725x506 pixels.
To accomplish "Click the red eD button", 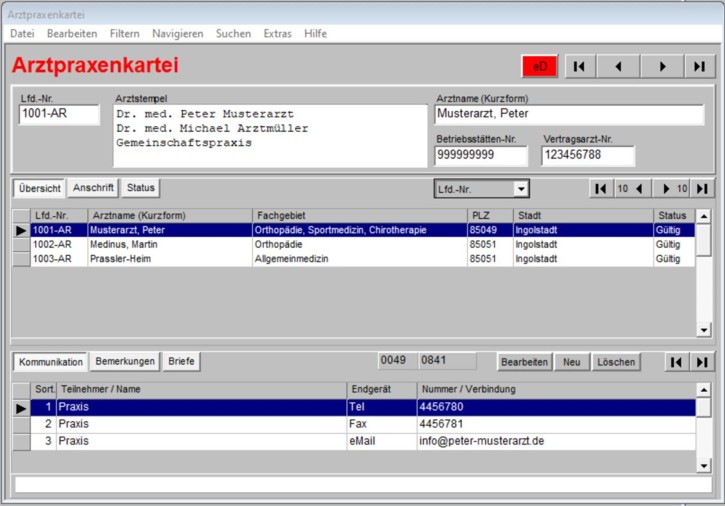I will point(540,66).
